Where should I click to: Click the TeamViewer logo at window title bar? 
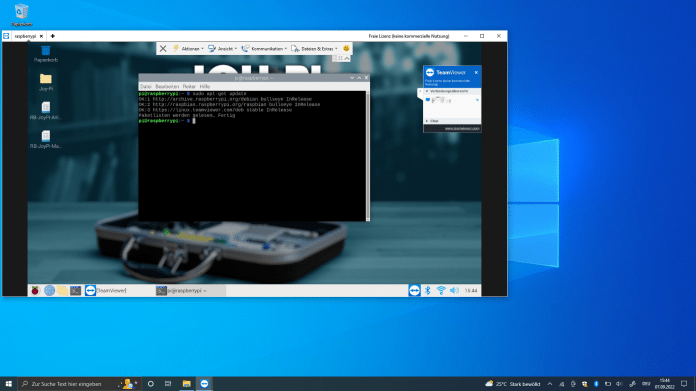6,36
